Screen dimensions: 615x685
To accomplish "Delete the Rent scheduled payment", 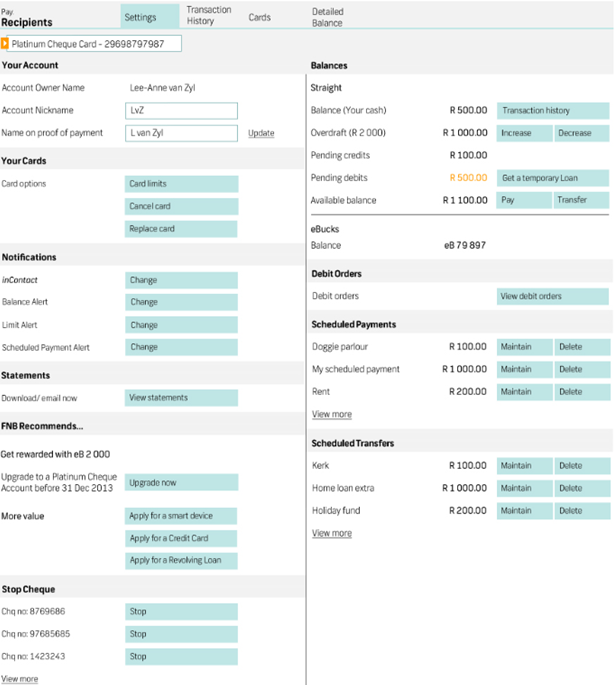I will pos(582,392).
